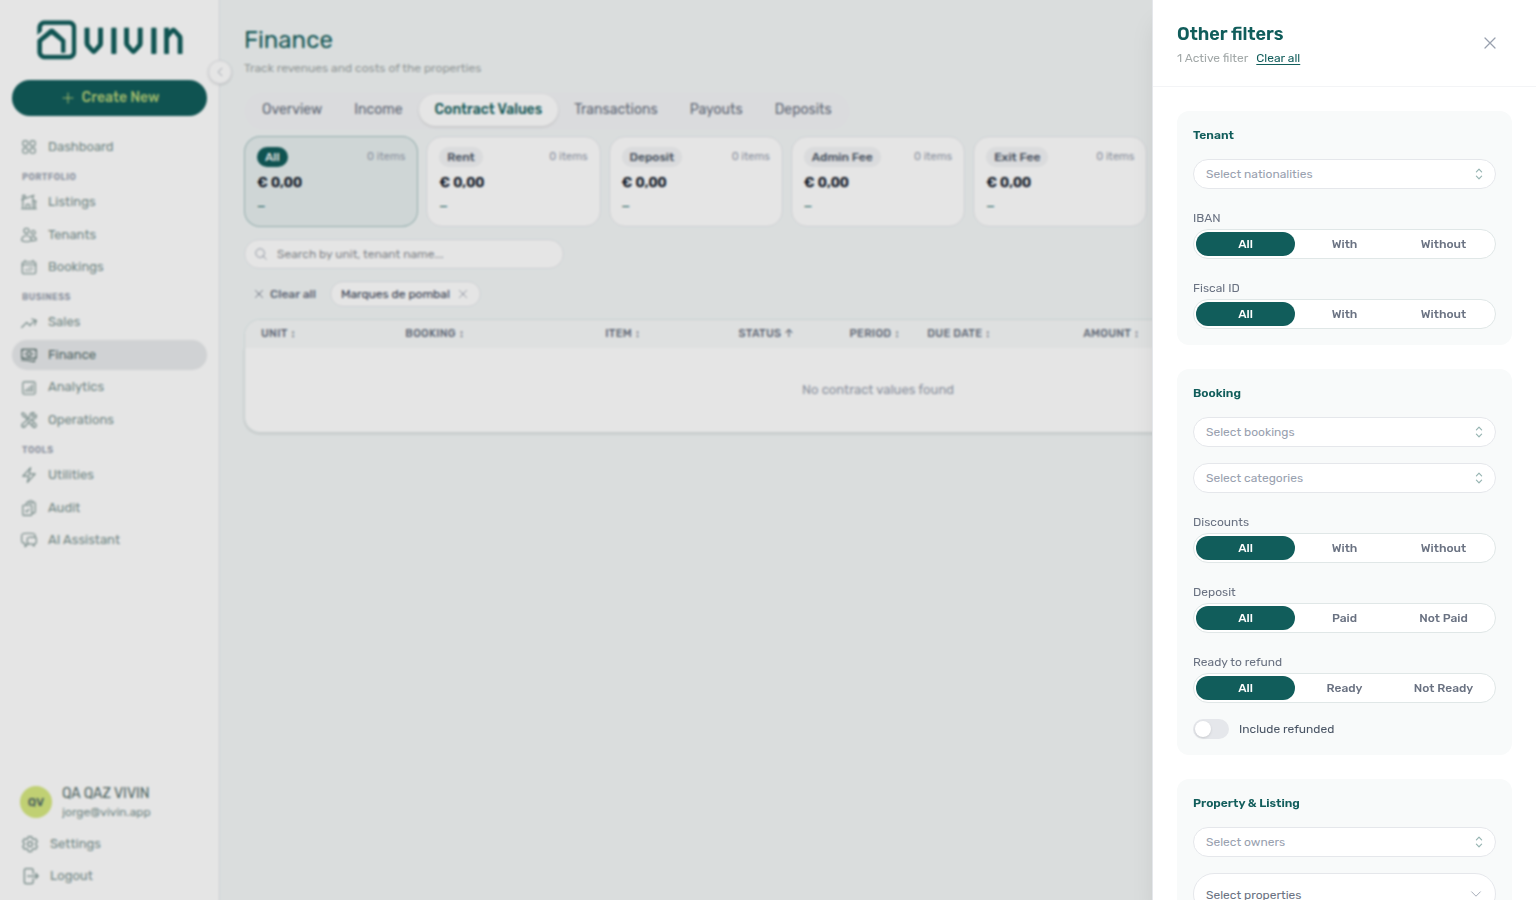Set Ready to refund to Not Ready

[x=1443, y=688]
